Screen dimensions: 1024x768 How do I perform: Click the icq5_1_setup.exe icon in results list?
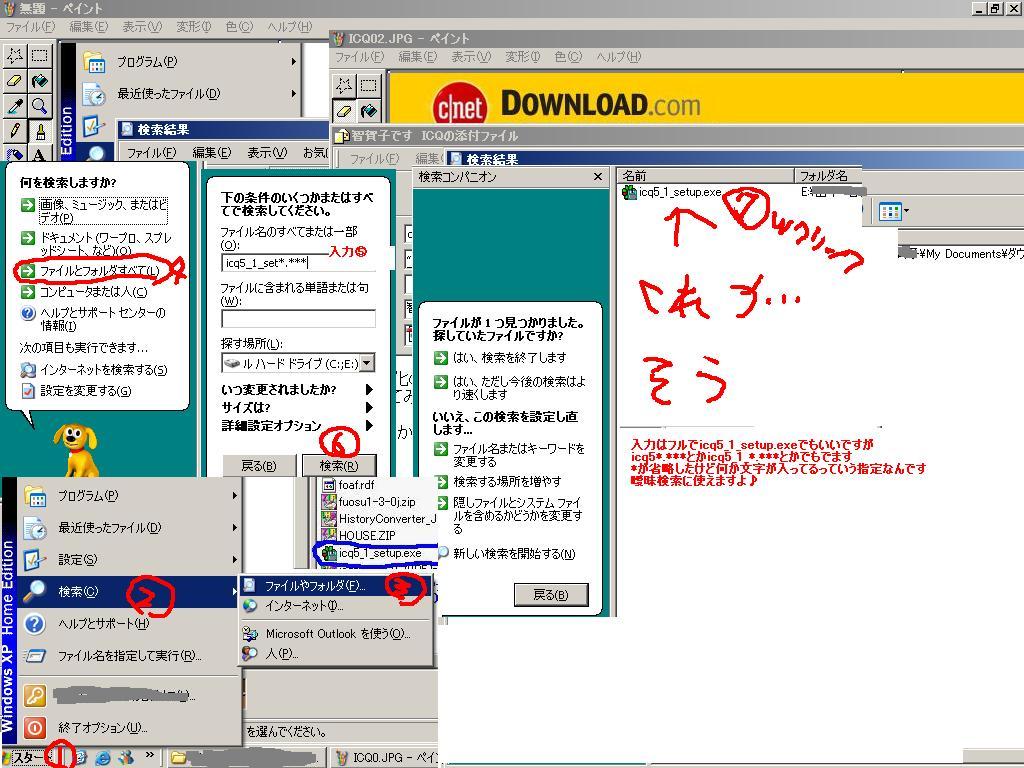click(x=629, y=192)
